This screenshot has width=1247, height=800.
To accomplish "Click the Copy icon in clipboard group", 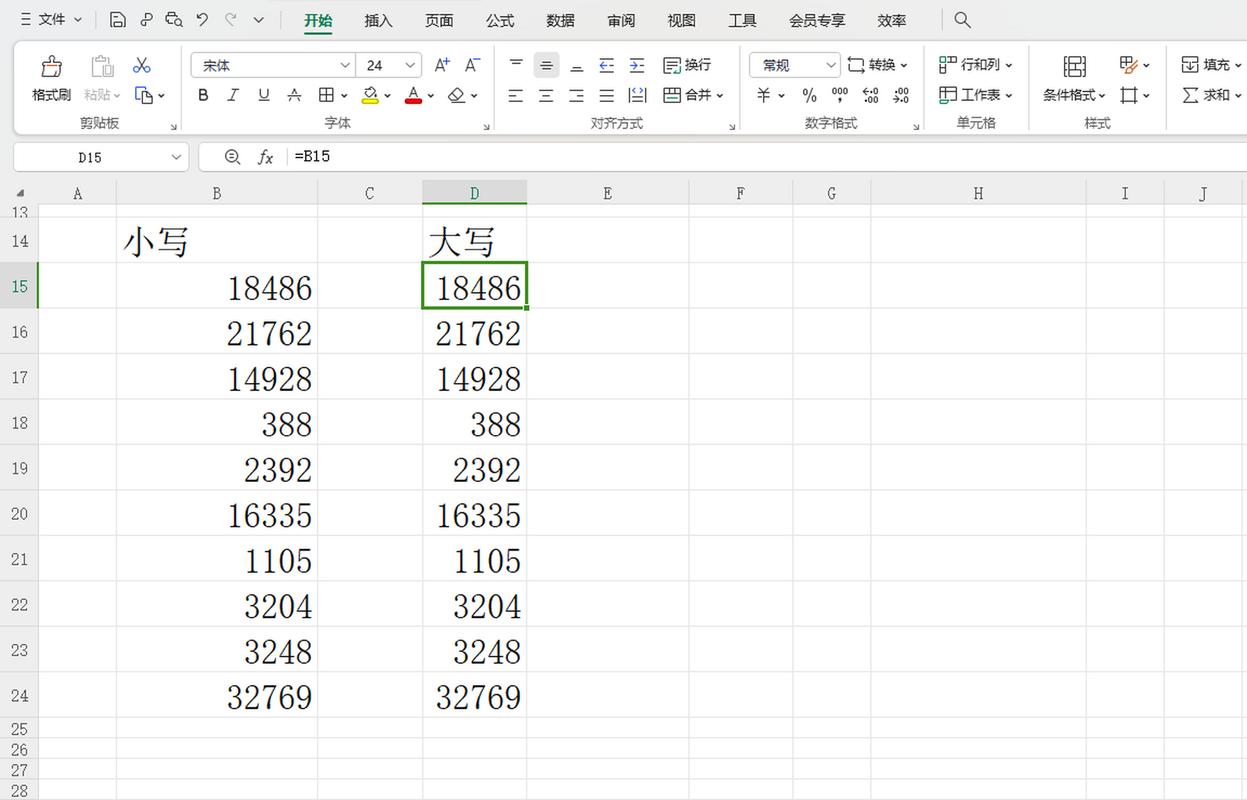I will click(144, 95).
